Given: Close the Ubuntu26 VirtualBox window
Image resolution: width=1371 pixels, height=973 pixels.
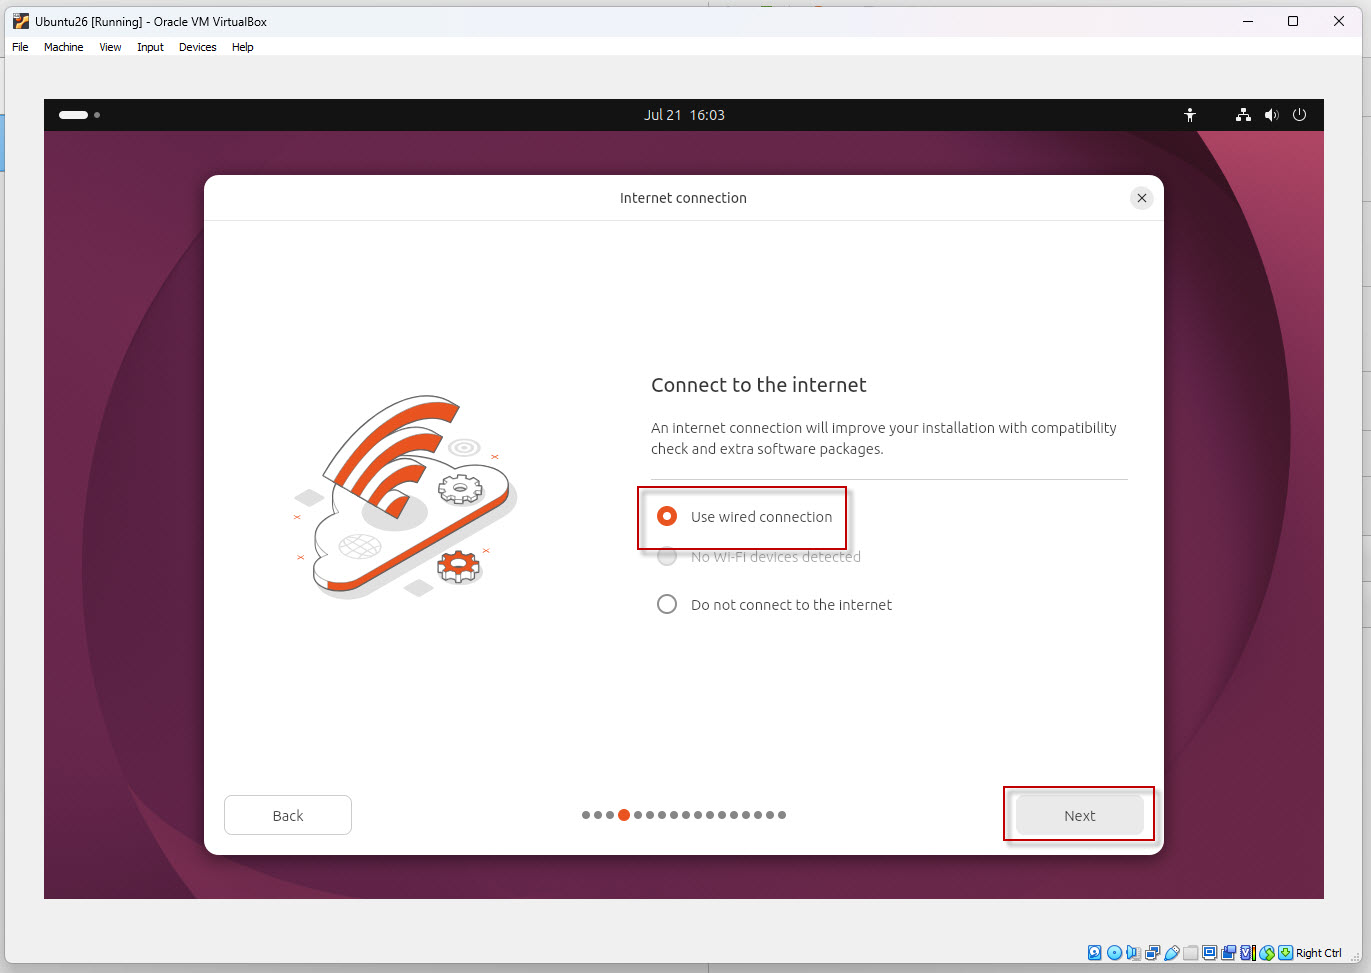Looking at the screenshot, I should 1339,21.
